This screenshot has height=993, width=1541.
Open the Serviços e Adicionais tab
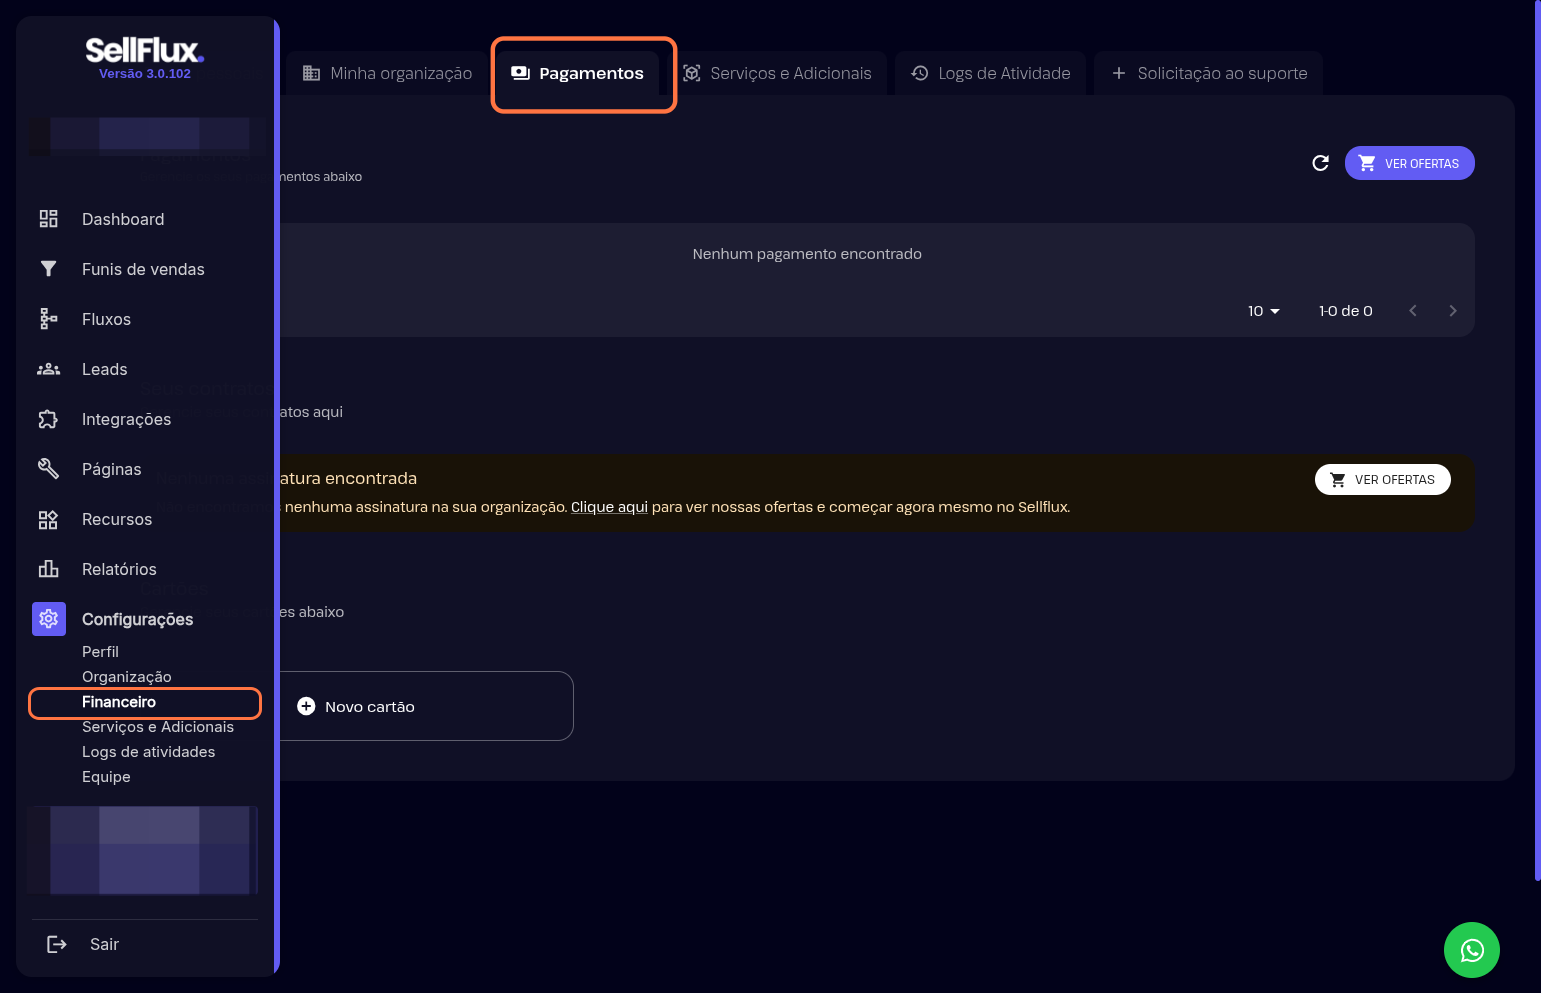point(777,73)
